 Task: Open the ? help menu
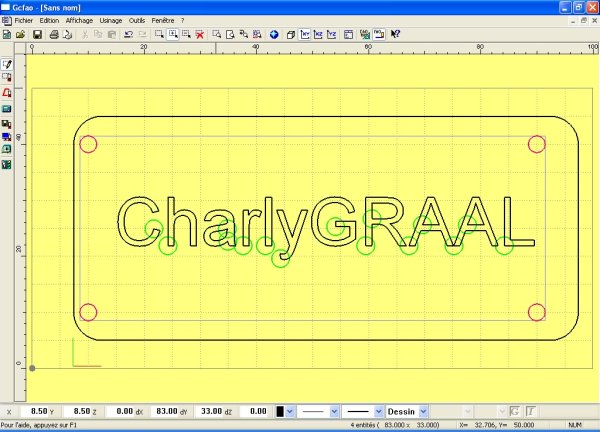(x=183, y=21)
